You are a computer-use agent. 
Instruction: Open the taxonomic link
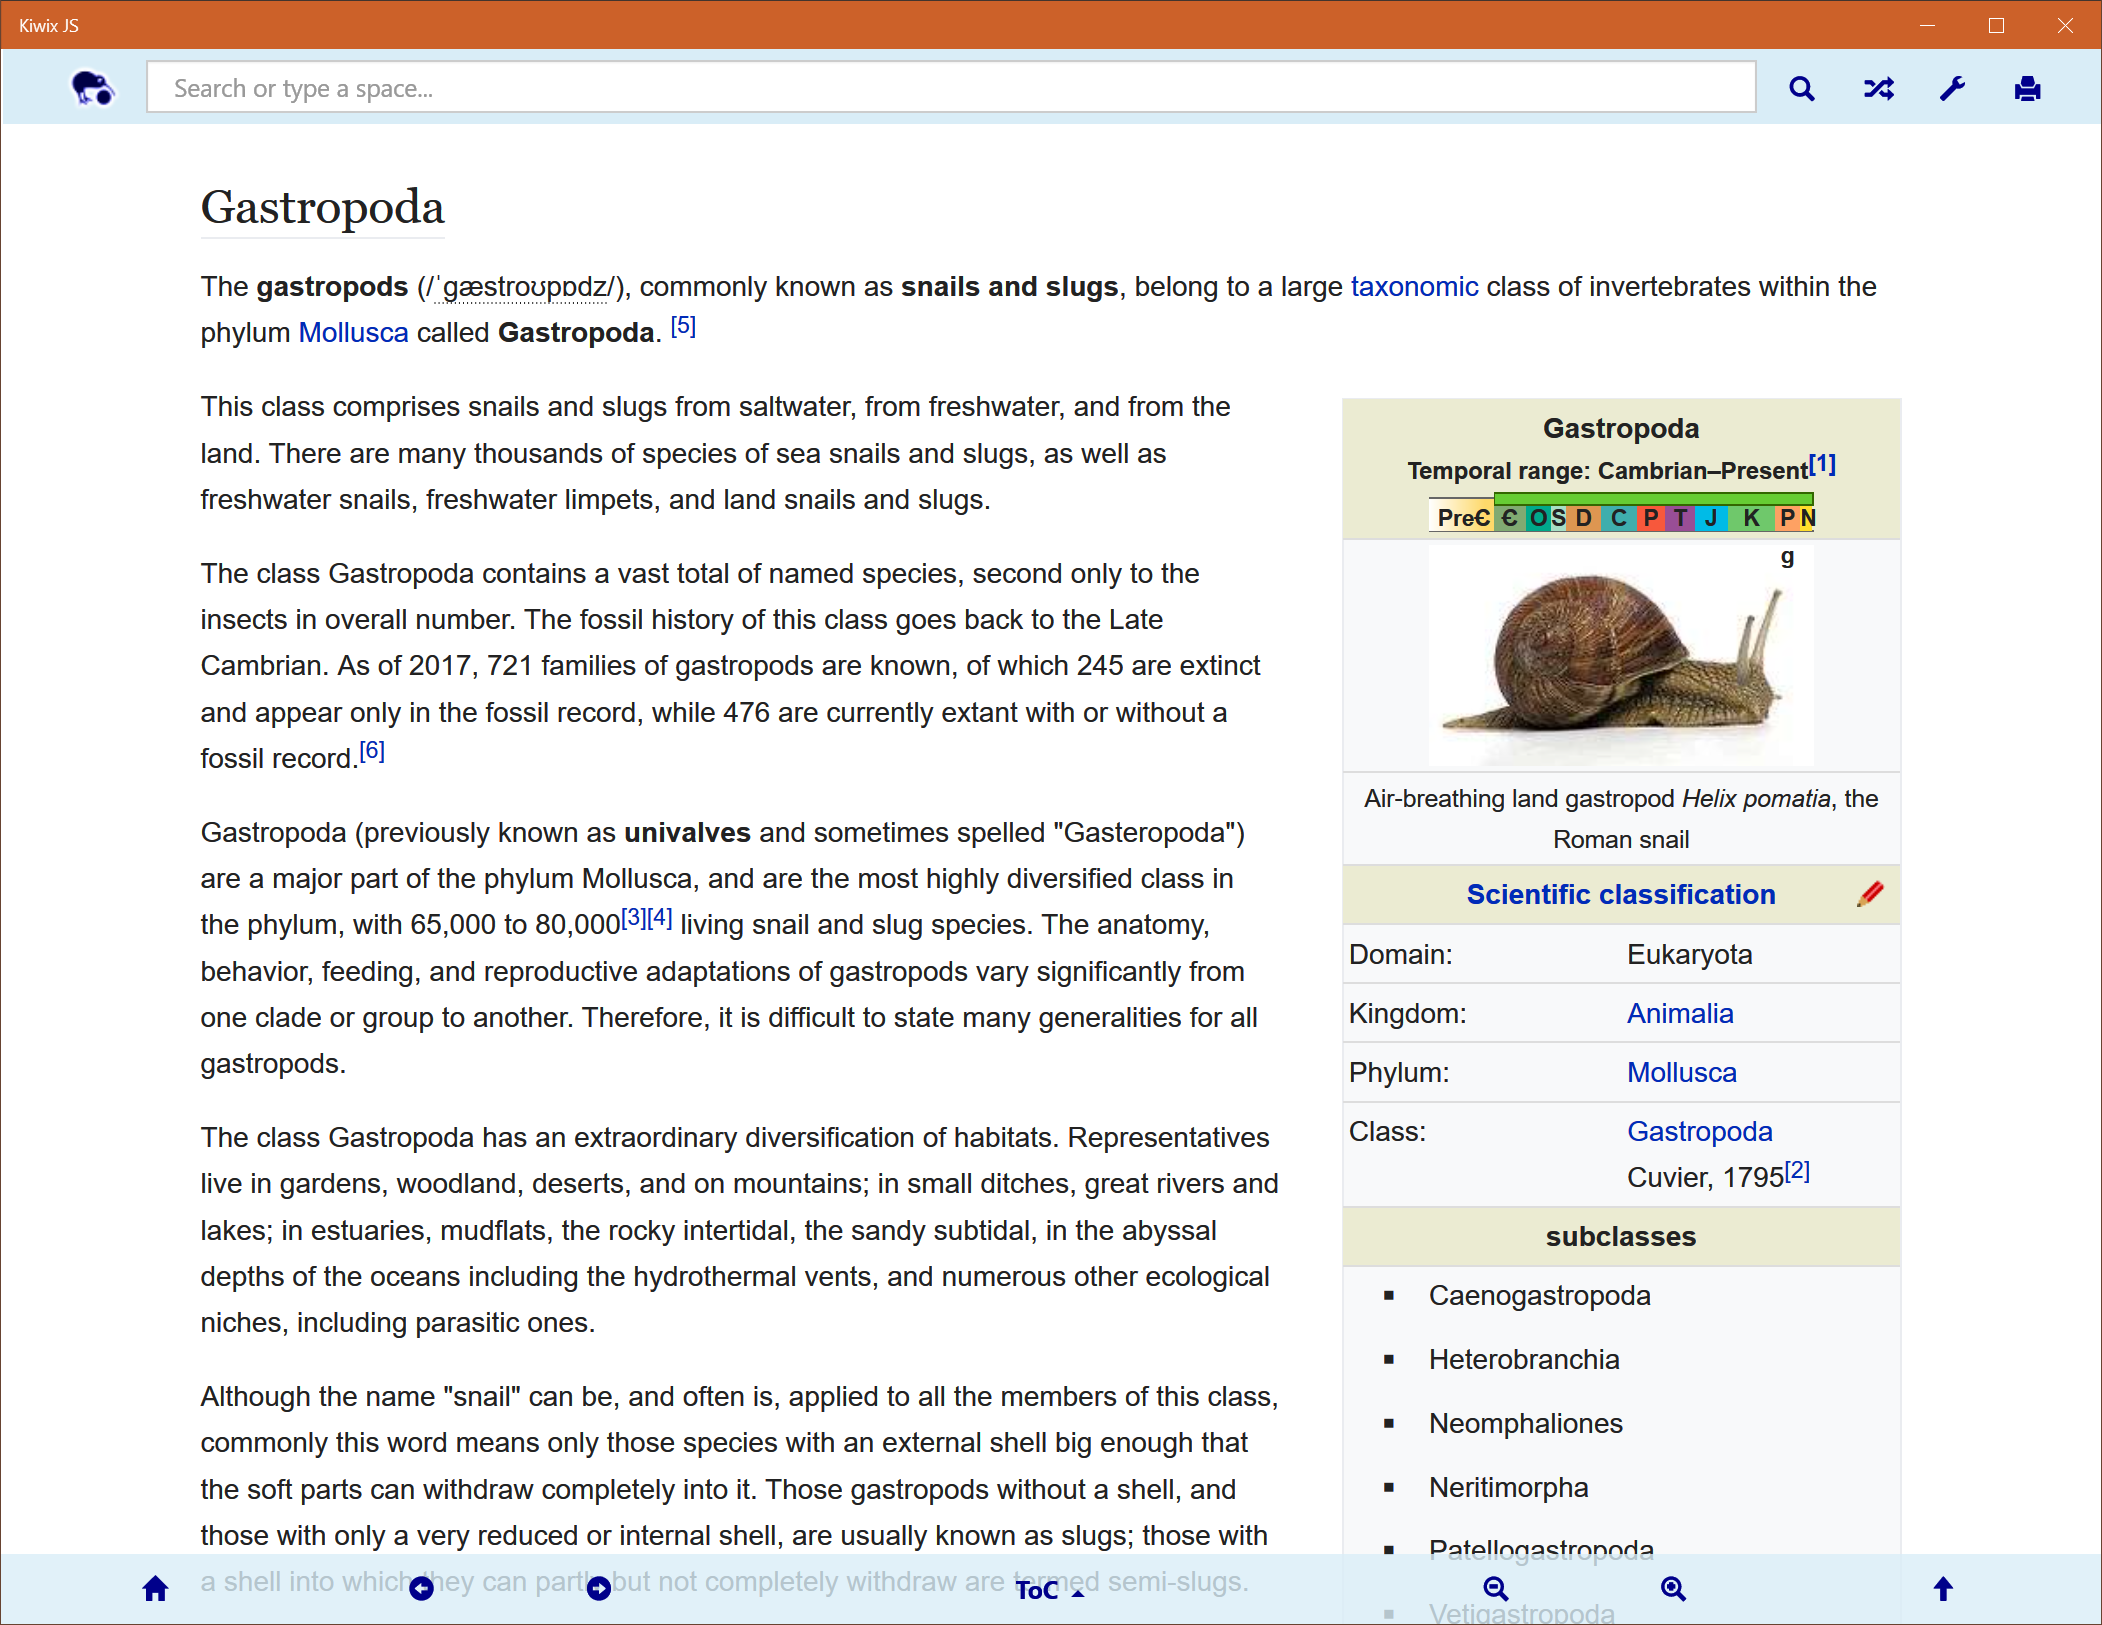(1414, 287)
